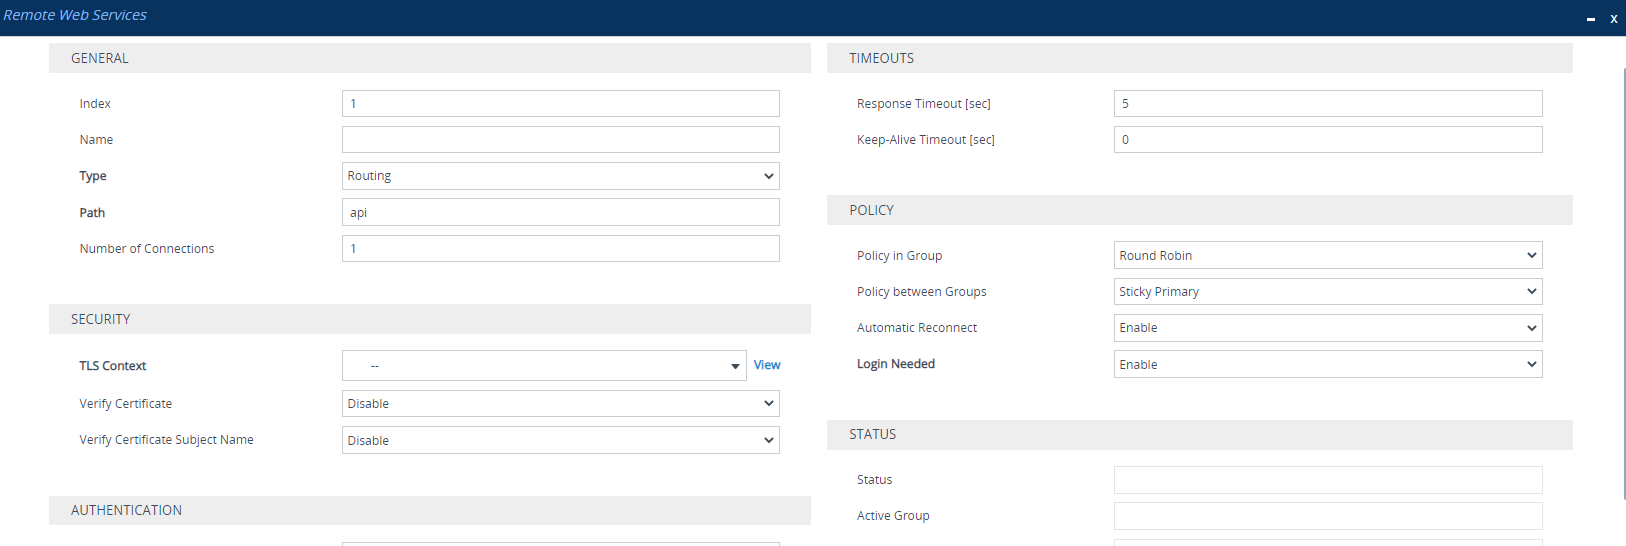Expand the Policy in Group dropdown
The width and height of the screenshot is (1626, 546).
click(x=1327, y=256)
